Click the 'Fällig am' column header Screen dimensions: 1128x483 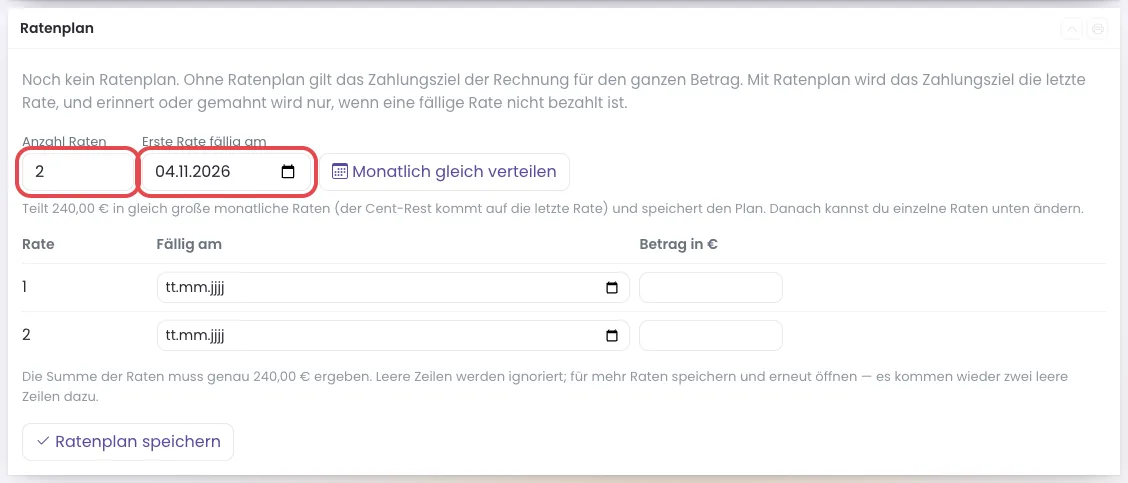click(x=188, y=244)
